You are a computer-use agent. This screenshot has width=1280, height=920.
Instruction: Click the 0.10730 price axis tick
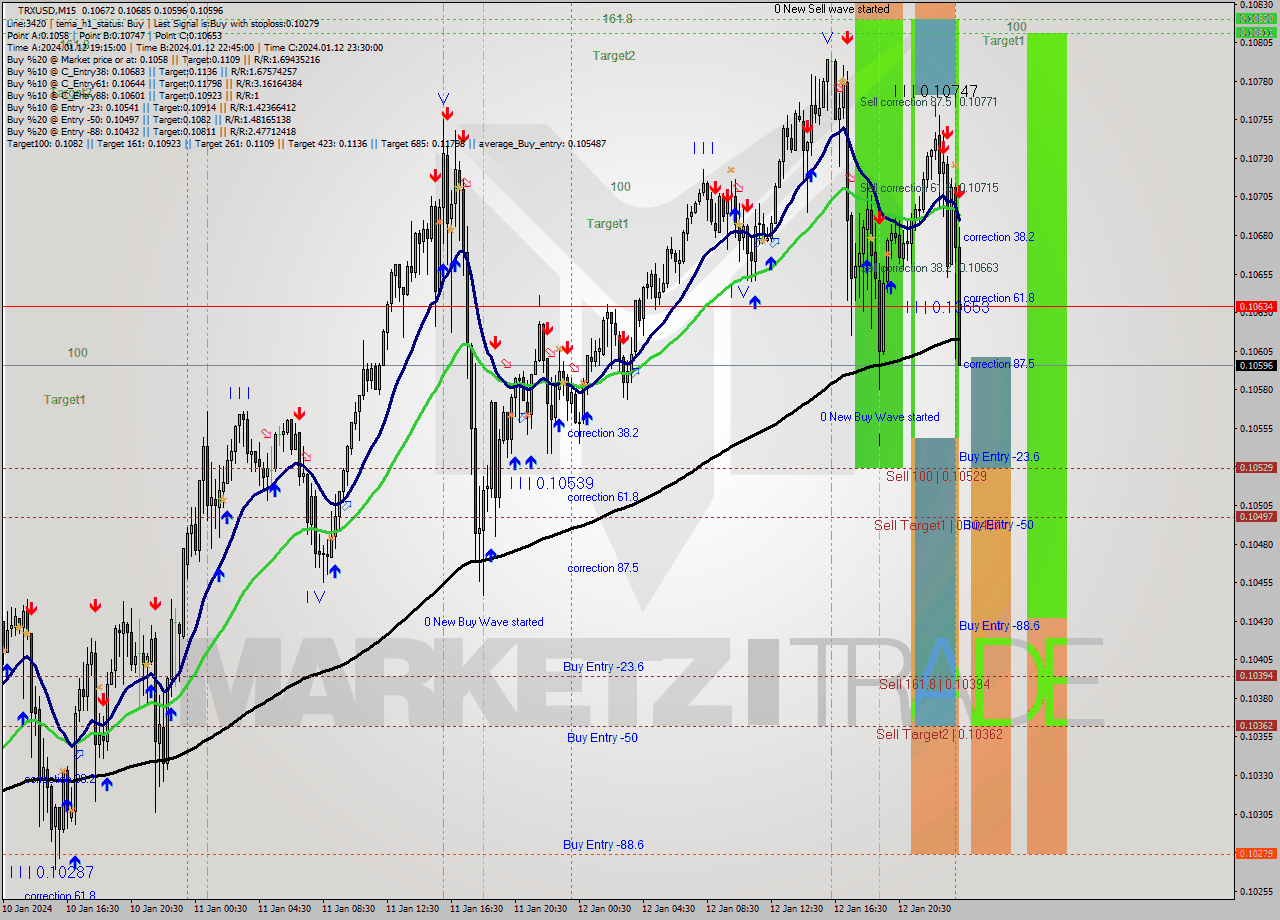(1256, 159)
